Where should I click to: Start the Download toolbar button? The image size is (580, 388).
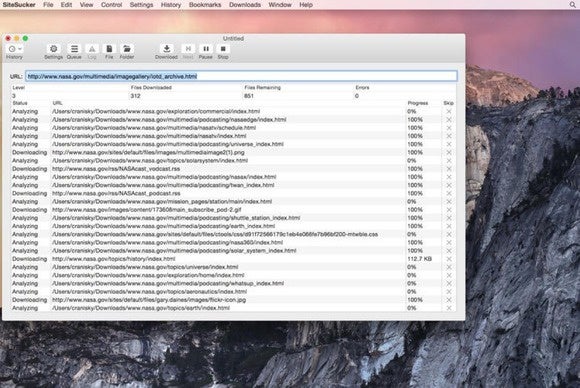point(166,49)
